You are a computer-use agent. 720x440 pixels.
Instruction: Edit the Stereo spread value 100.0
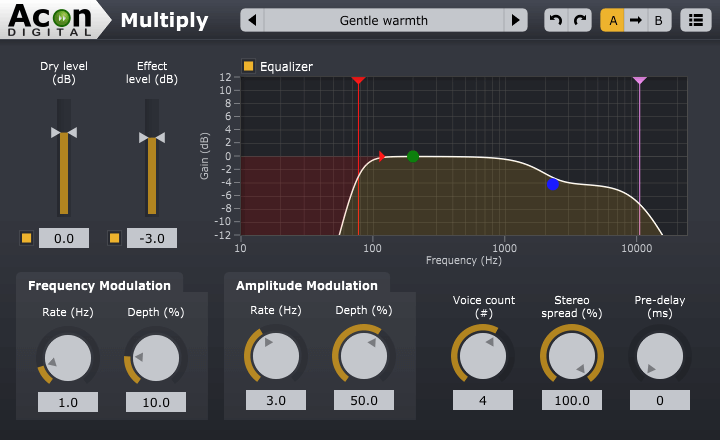(x=572, y=400)
